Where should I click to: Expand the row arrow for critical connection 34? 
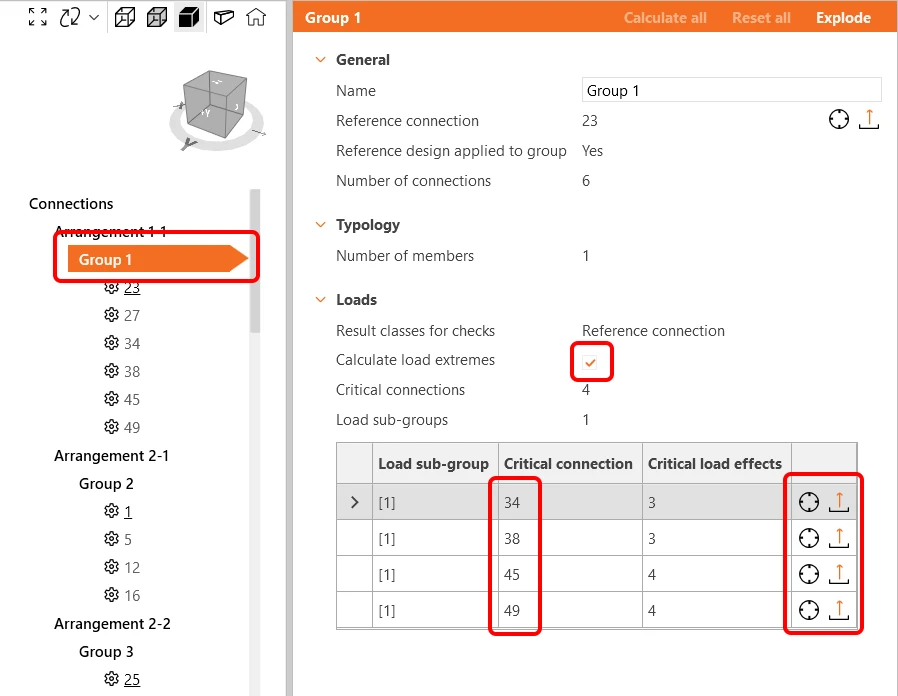point(355,502)
